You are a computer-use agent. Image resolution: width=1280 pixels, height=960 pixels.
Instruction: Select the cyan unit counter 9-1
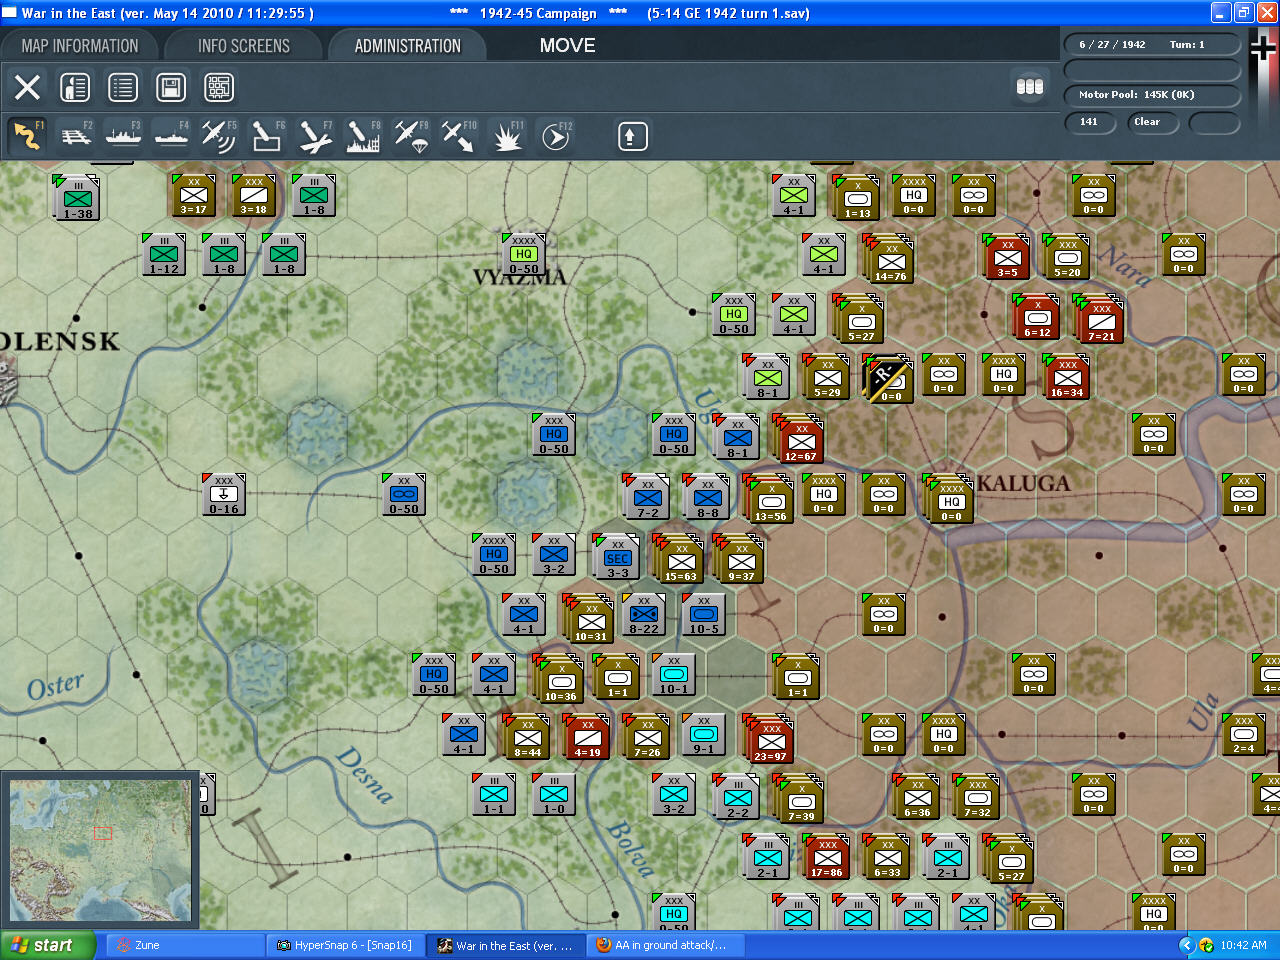point(704,734)
